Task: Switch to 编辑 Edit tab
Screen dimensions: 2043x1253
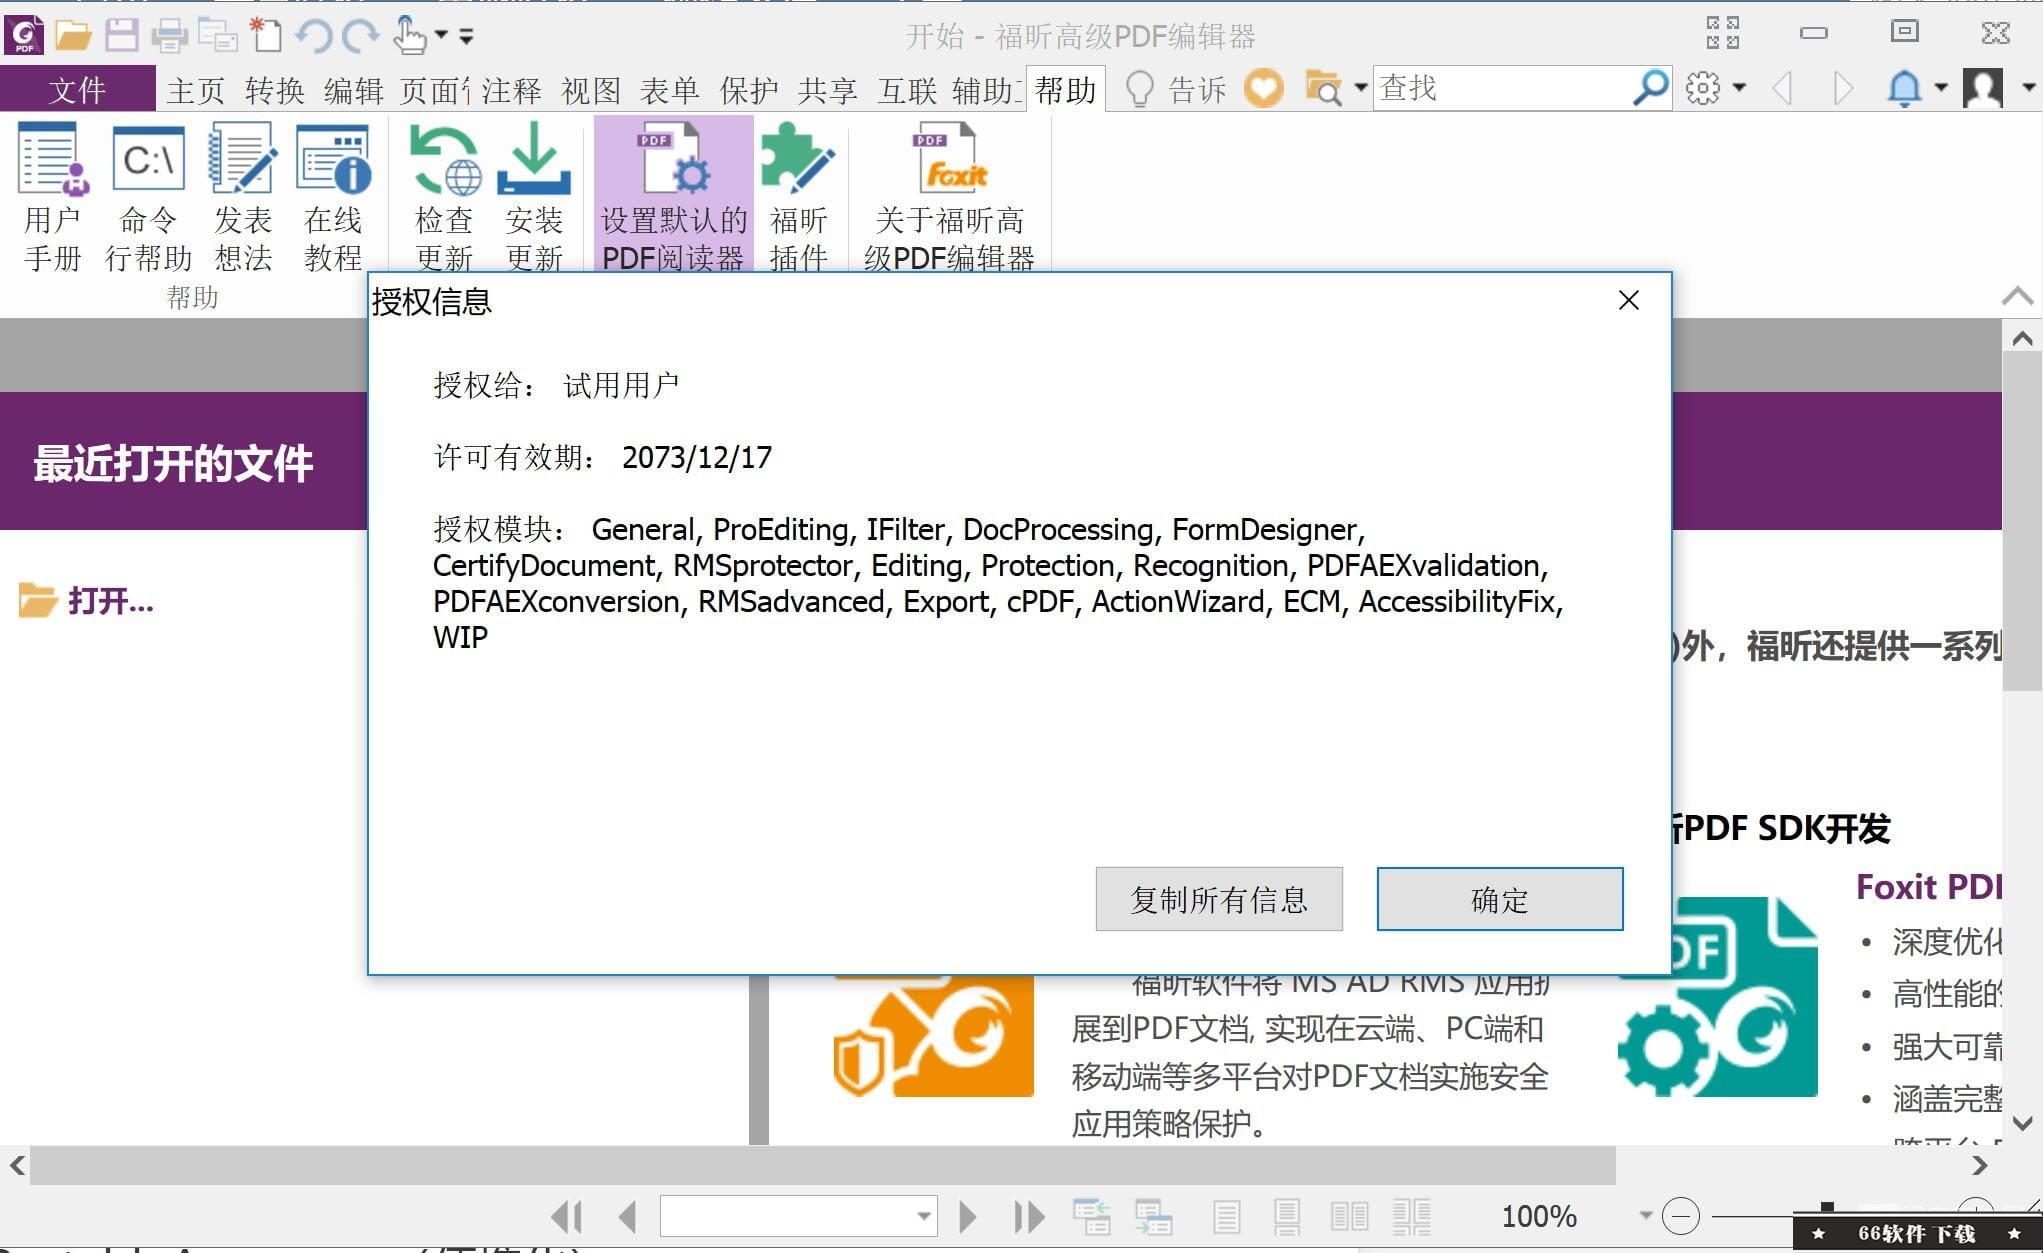Action: pyautogui.click(x=354, y=90)
